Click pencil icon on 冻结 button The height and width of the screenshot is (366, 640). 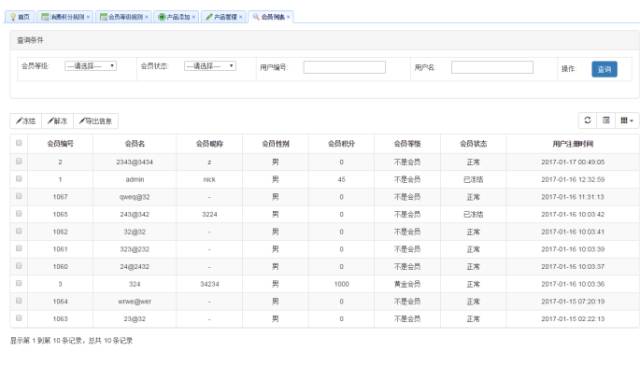19,121
